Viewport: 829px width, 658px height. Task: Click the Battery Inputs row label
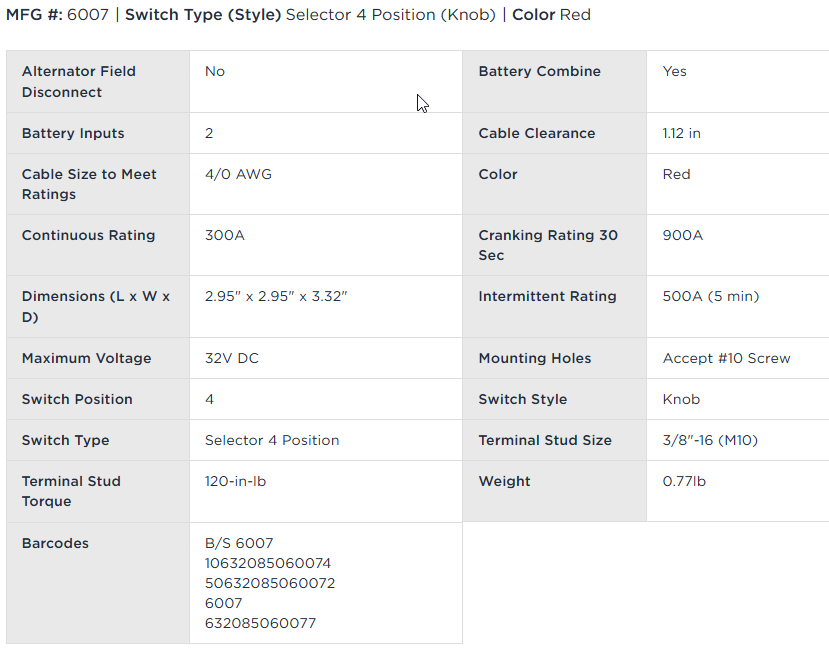pyautogui.click(x=73, y=133)
